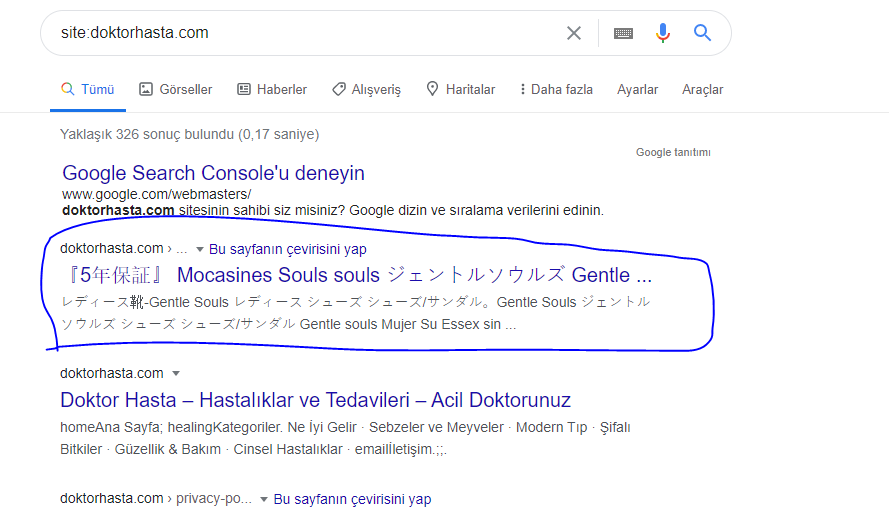
Task: Open Ayarlar settings menu
Action: pos(637,90)
